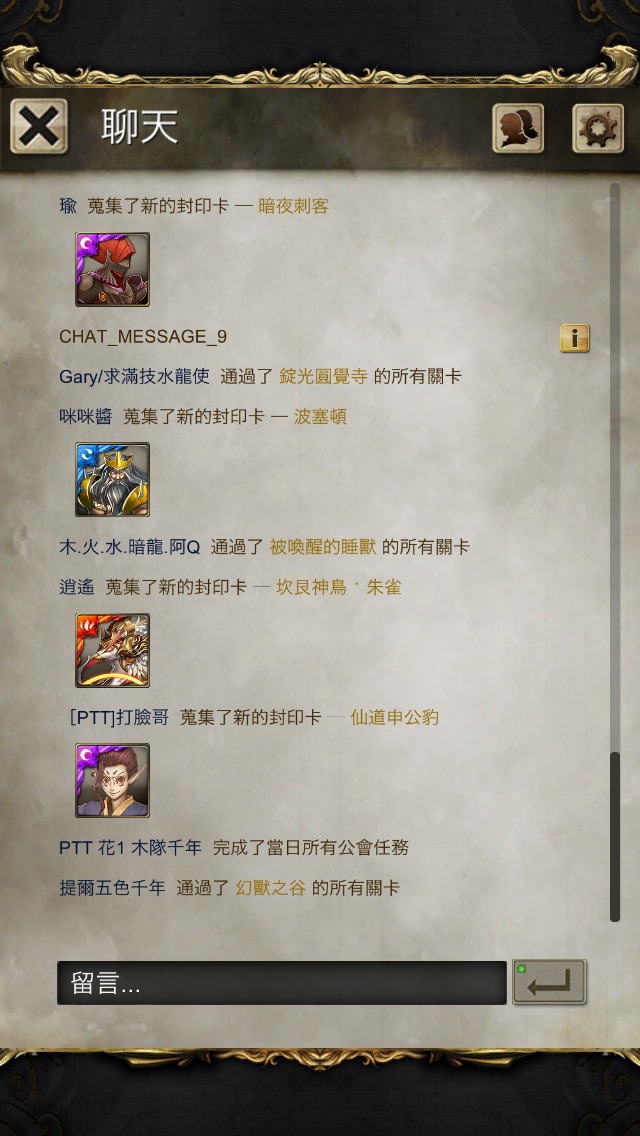Send message with the enter arrow button

coord(549,982)
